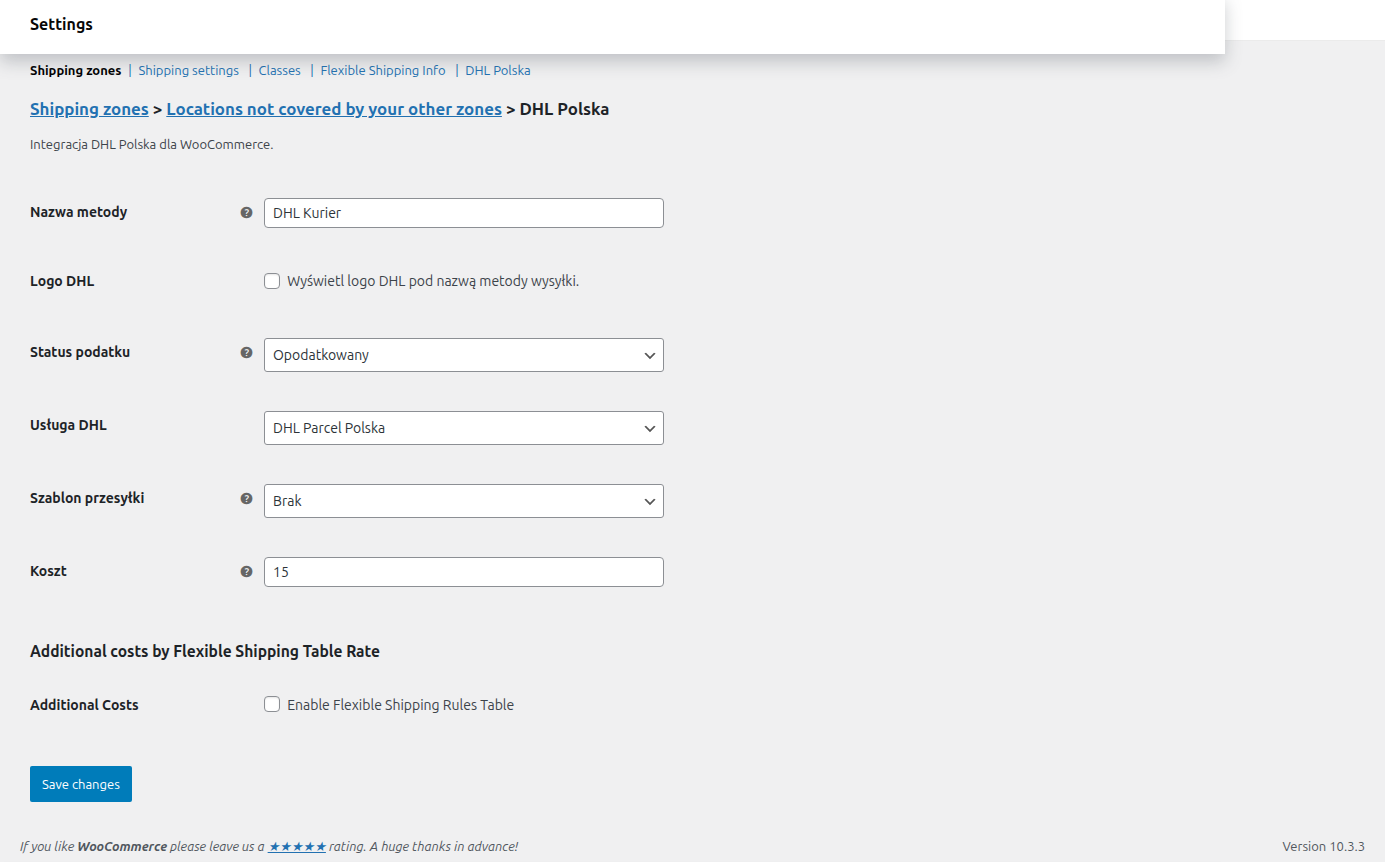Open the help tooltip for Nazwa metody

[x=246, y=212]
